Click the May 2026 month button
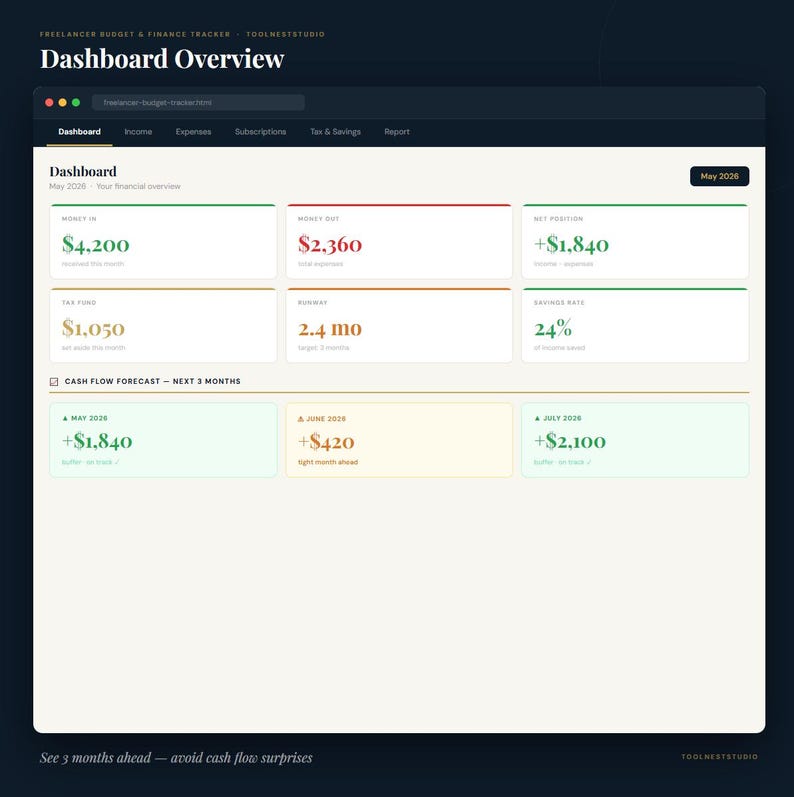 tap(719, 176)
